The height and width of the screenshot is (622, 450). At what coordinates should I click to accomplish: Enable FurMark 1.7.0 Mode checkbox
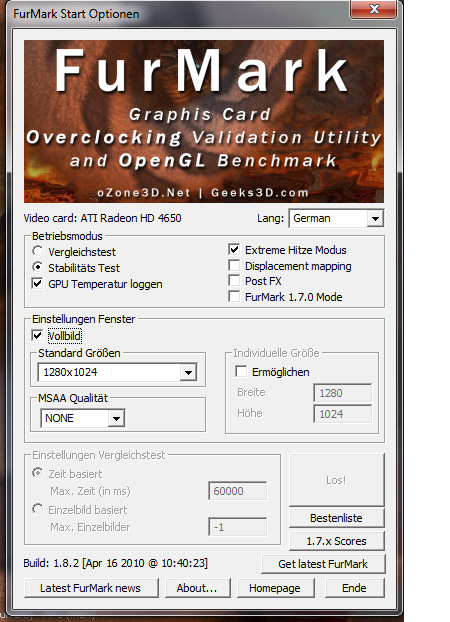click(234, 297)
